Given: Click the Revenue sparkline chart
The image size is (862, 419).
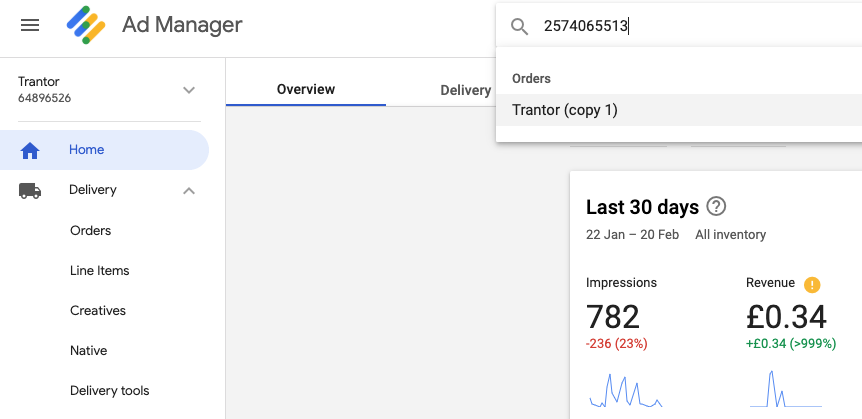Looking at the screenshot, I should (x=786, y=389).
